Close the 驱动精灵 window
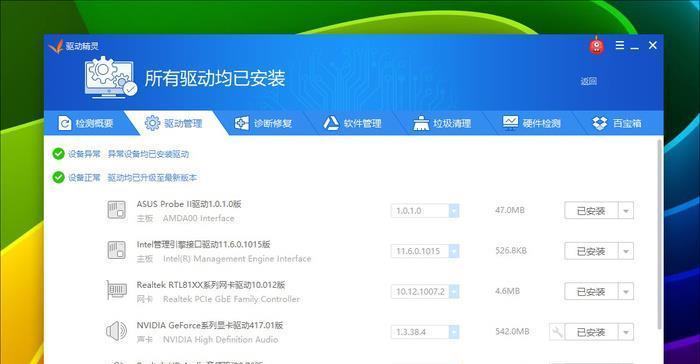The height and width of the screenshot is (364, 700). coord(653,45)
